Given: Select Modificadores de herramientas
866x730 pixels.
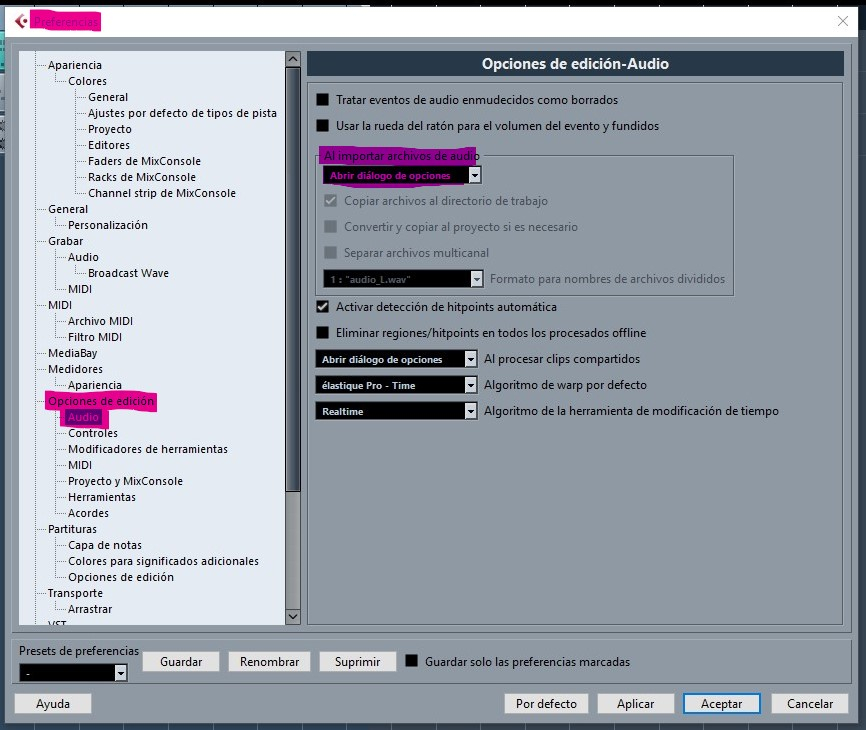Looking at the screenshot, I should pos(147,449).
